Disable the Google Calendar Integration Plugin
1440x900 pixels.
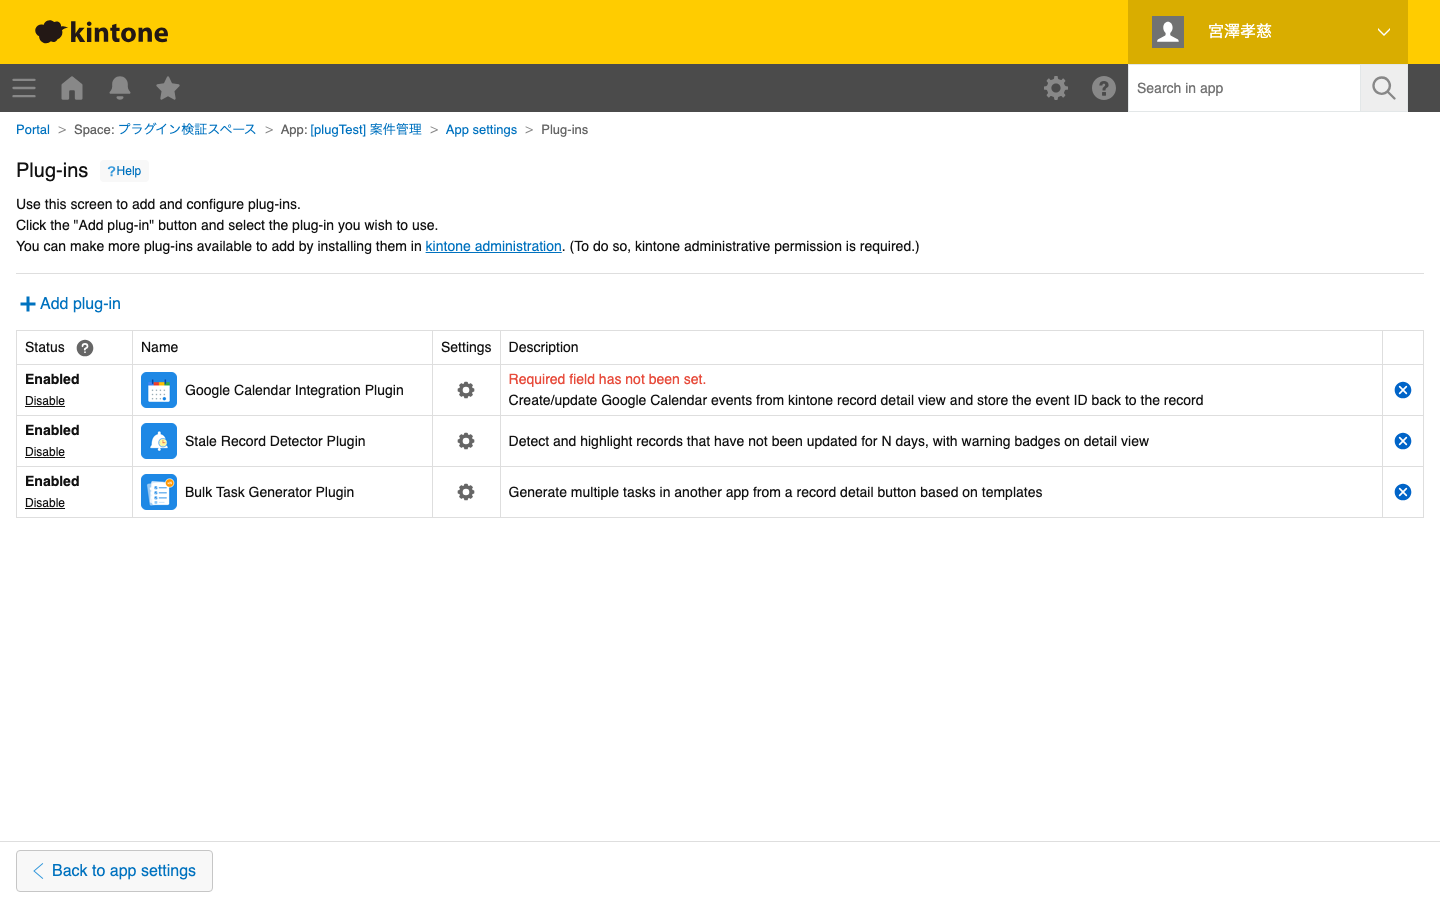[45, 401]
